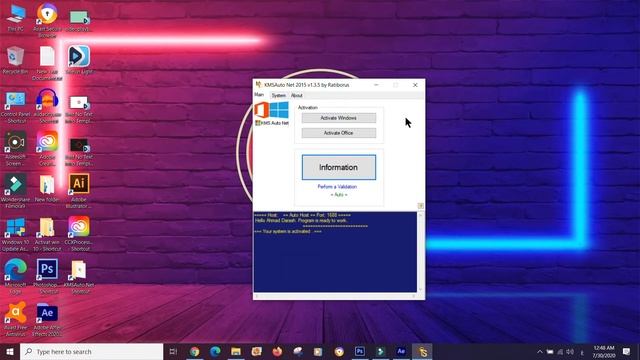This screenshot has width=640, height=360.
Task: Open Task View from the taskbar
Action: coord(173,351)
